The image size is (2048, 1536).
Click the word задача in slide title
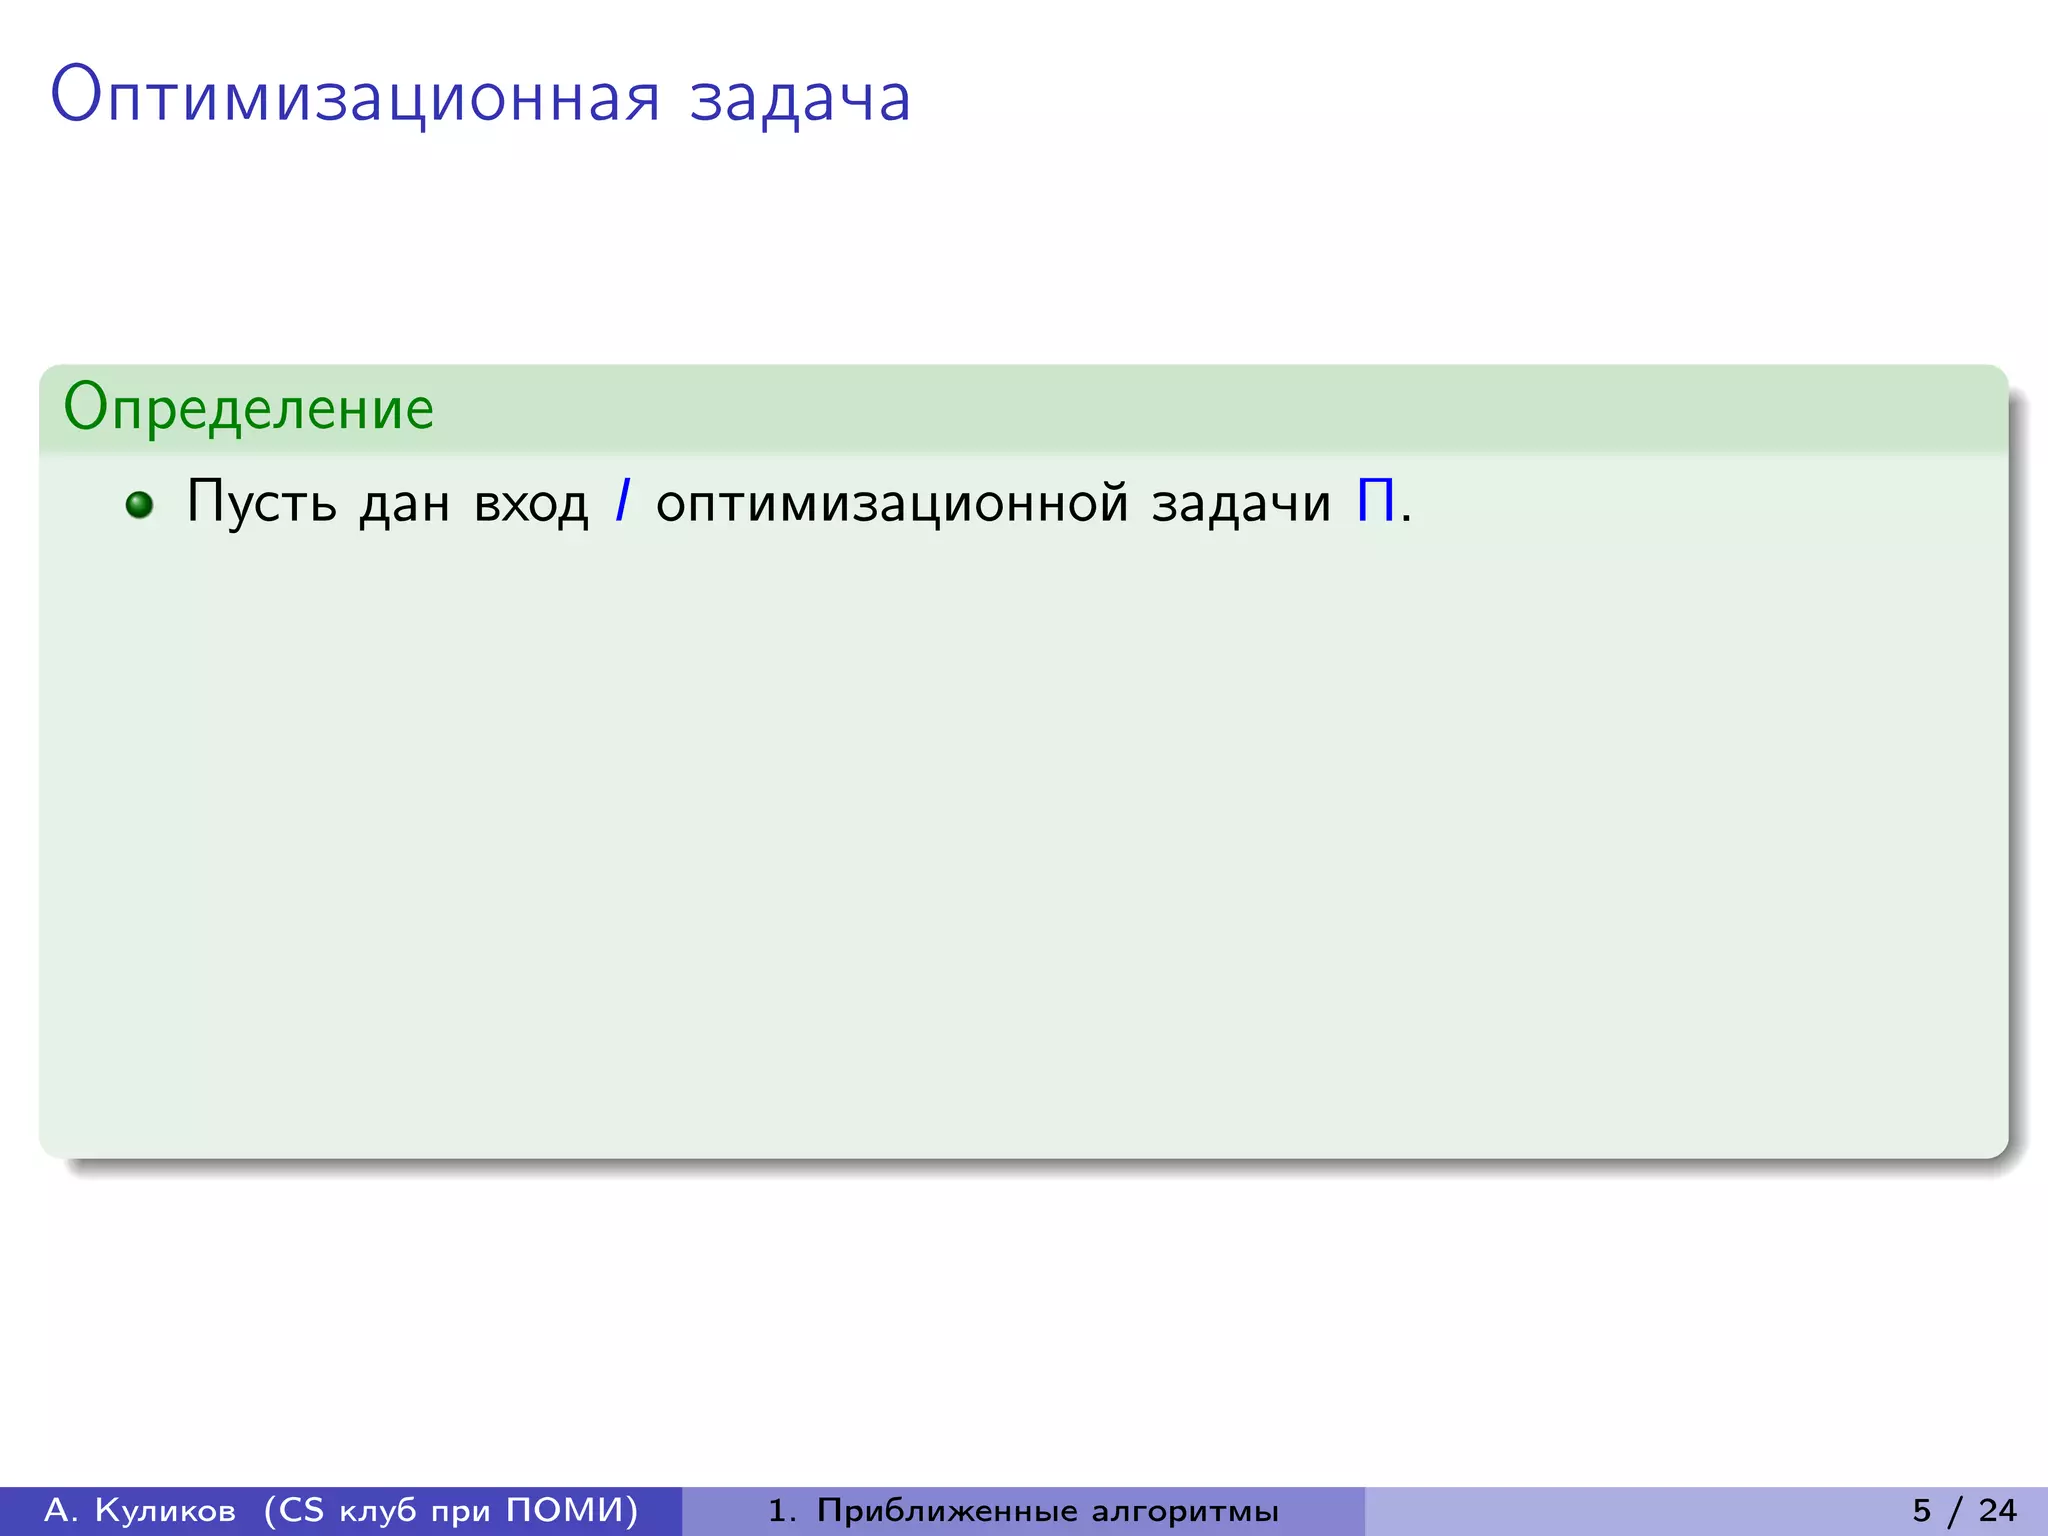[800, 99]
